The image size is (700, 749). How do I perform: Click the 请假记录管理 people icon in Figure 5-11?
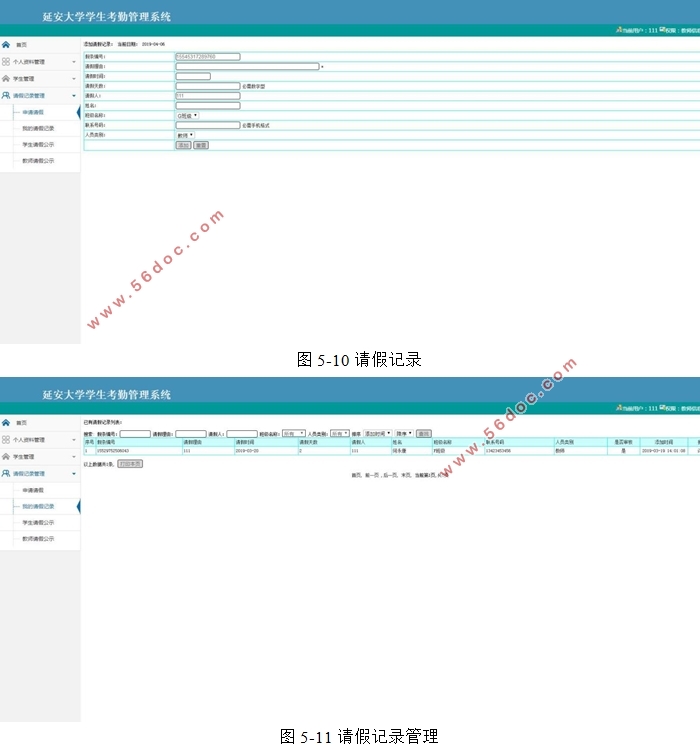(x=6, y=473)
